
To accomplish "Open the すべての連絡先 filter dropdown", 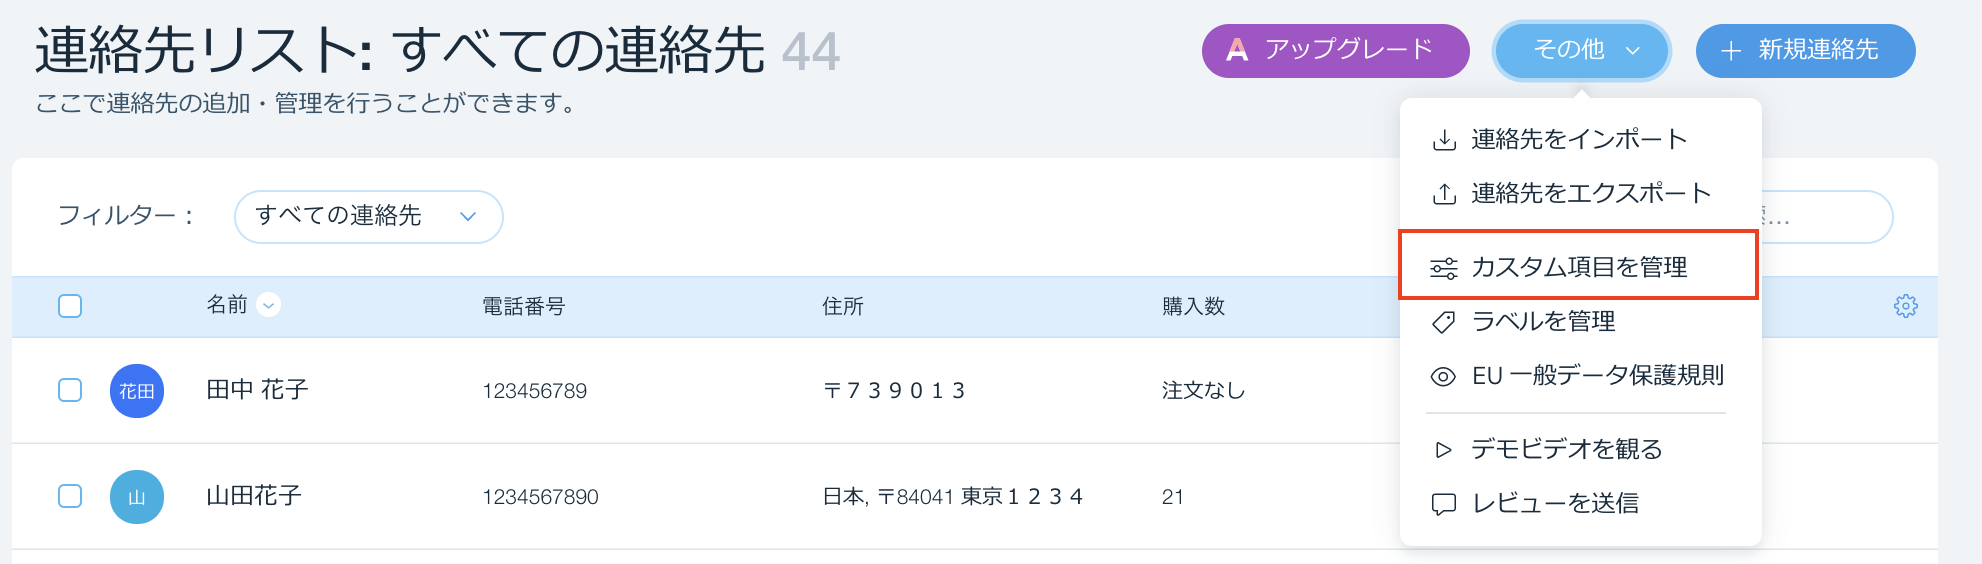I will pyautogui.click(x=368, y=216).
